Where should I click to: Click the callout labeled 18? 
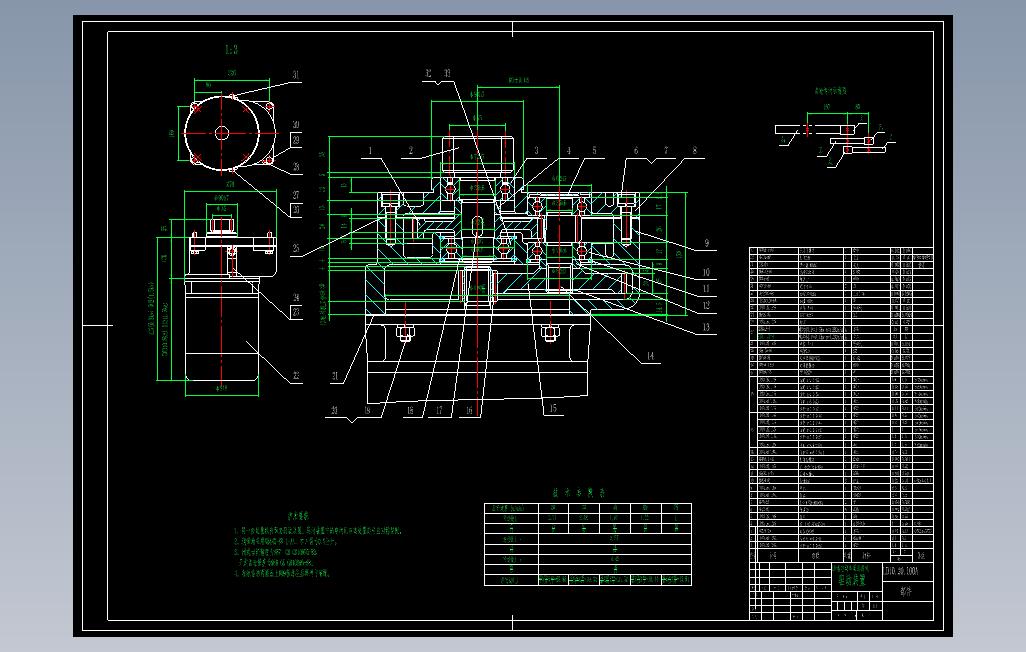(410, 410)
